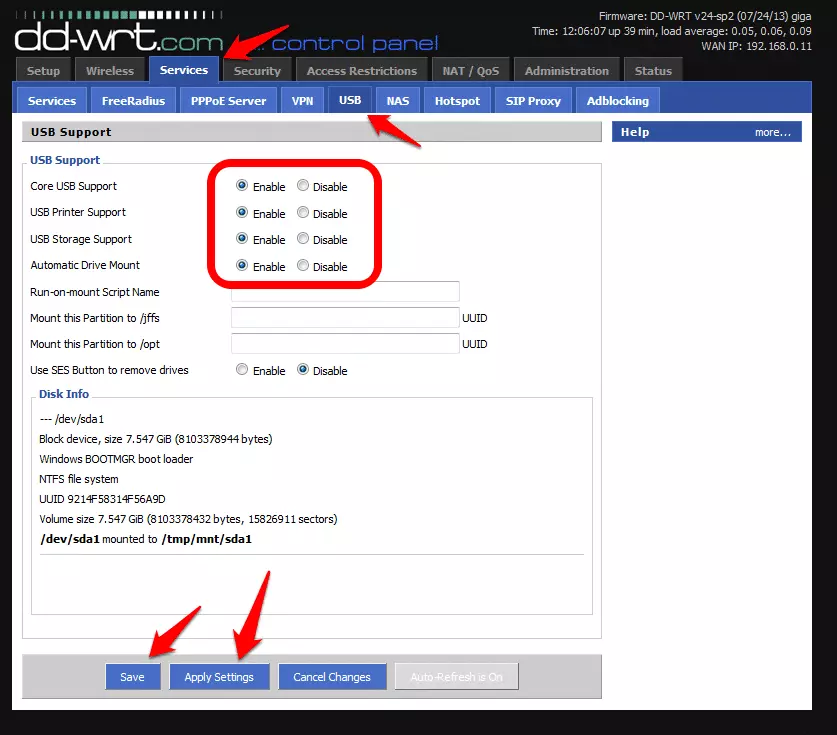Disable Automatic Drive Mount

[x=303, y=266]
